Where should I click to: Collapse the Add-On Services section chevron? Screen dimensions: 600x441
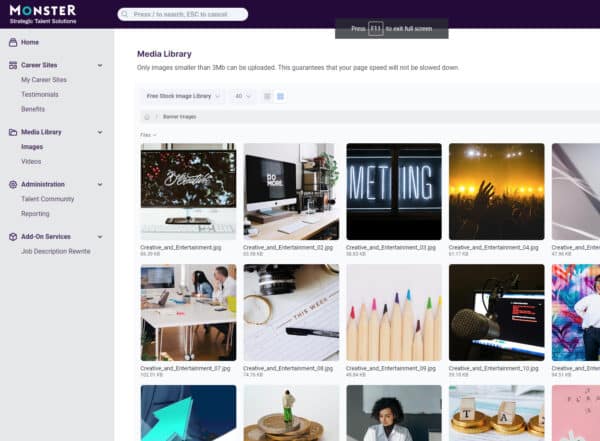pyautogui.click(x=100, y=237)
